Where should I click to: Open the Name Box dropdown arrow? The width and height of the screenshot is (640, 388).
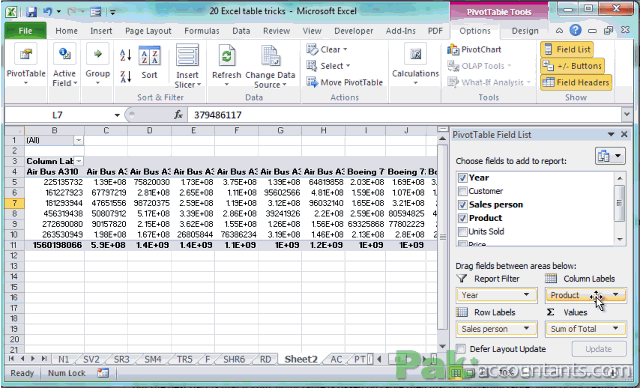click(x=117, y=115)
